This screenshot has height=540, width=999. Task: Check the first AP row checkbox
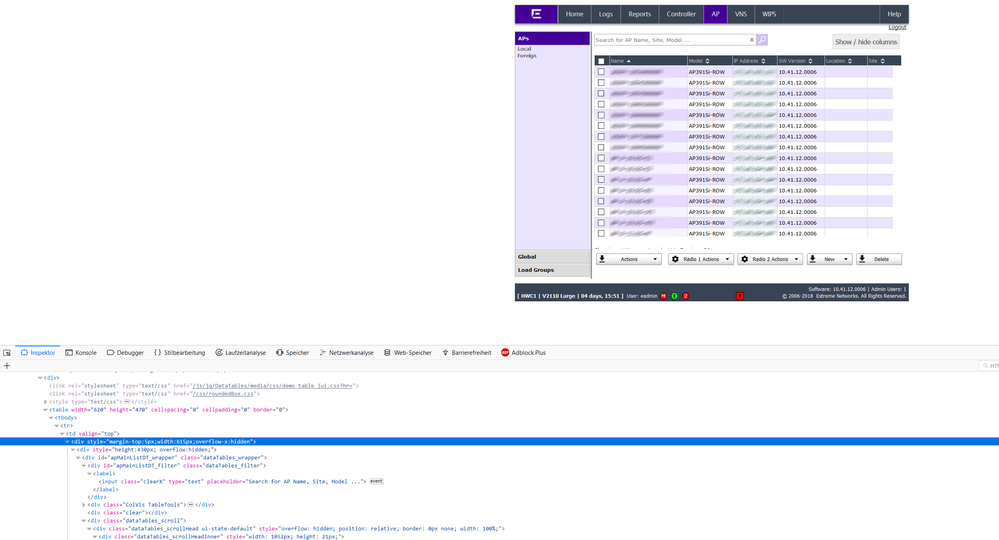tap(601, 72)
